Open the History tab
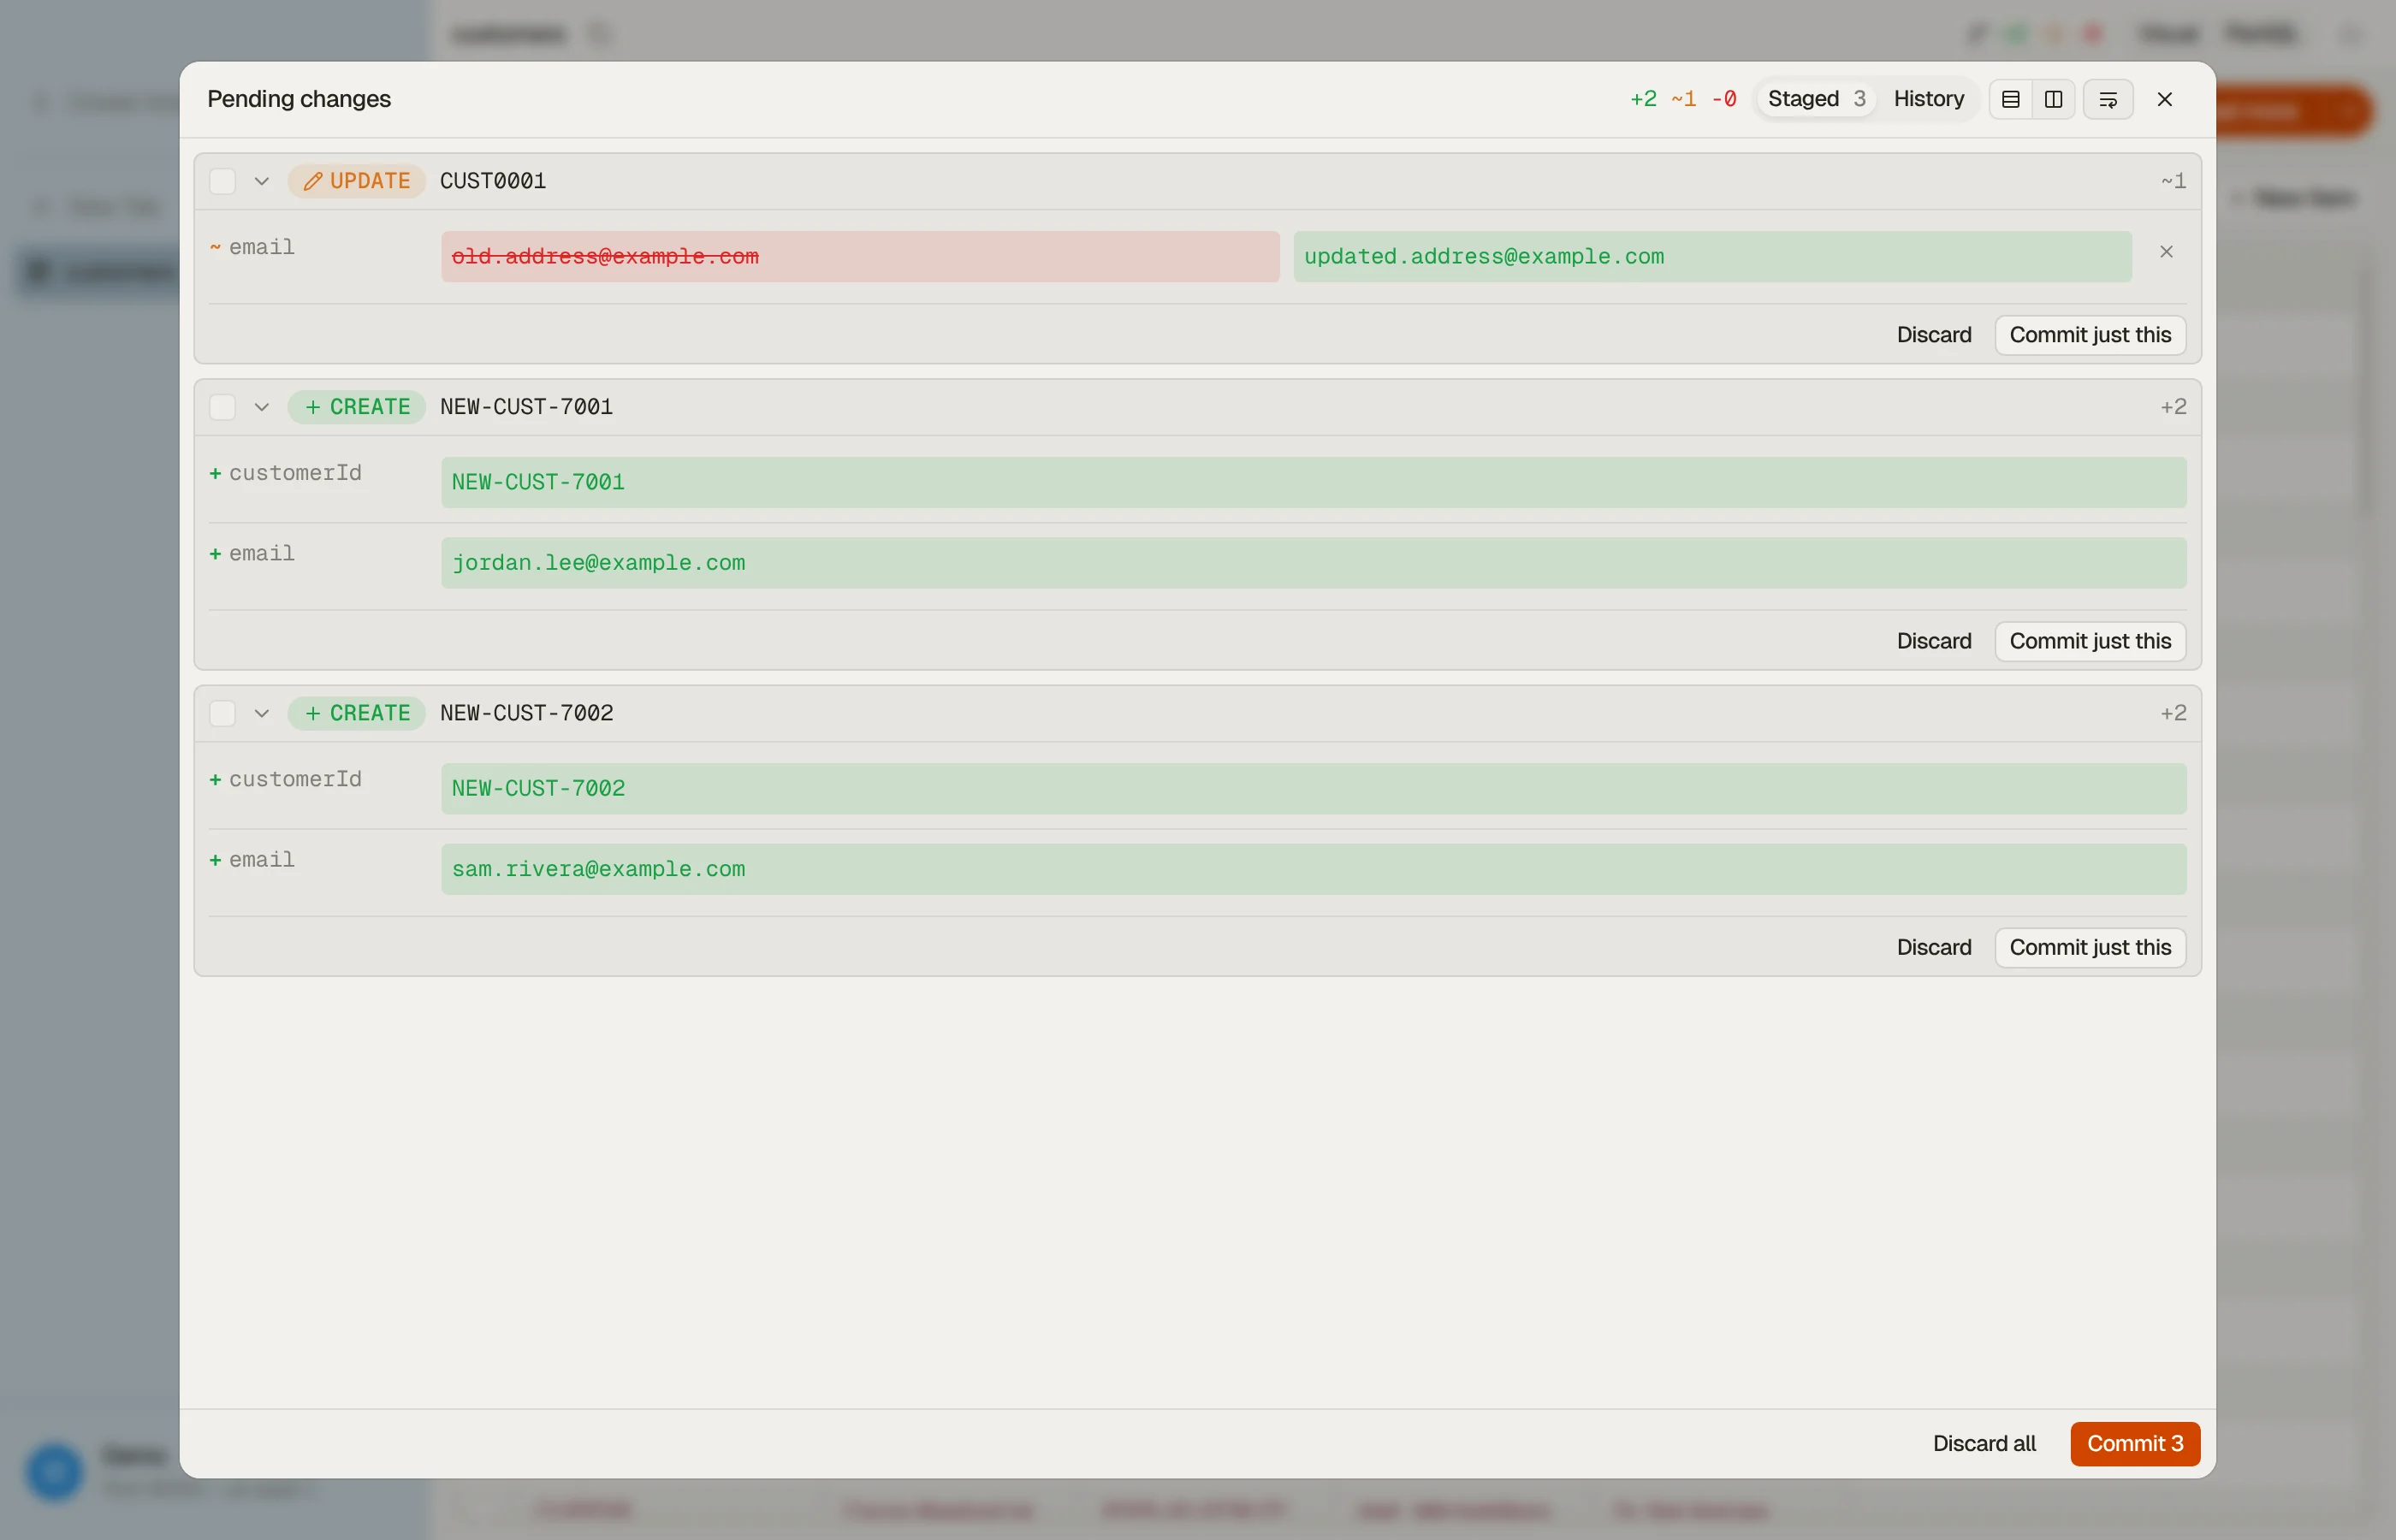This screenshot has width=2396, height=1540. [x=1929, y=99]
